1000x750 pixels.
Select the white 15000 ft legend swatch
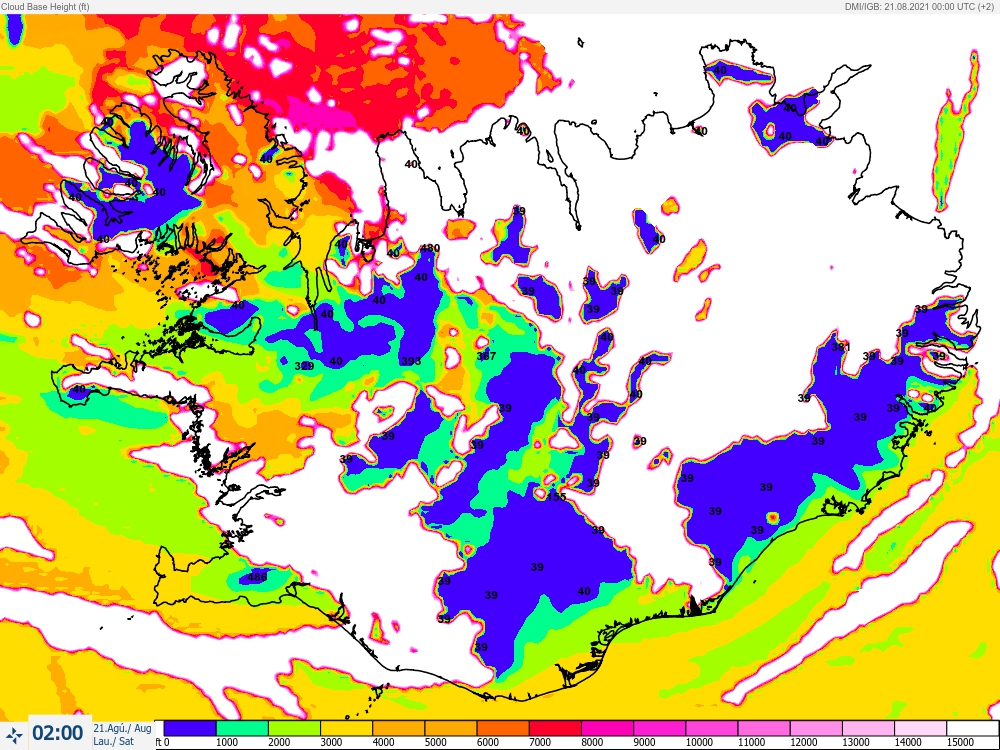click(x=973, y=728)
